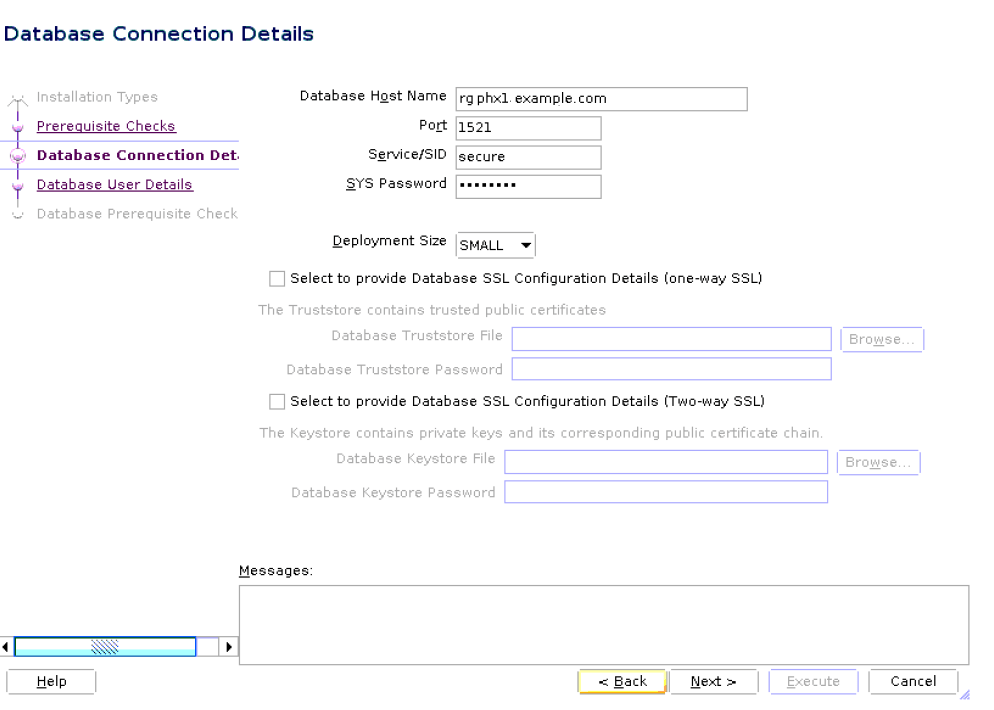Click the left arrow of the bottom scrollbar
The height and width of the screenshot is (710, 994).
click(5, 646)
